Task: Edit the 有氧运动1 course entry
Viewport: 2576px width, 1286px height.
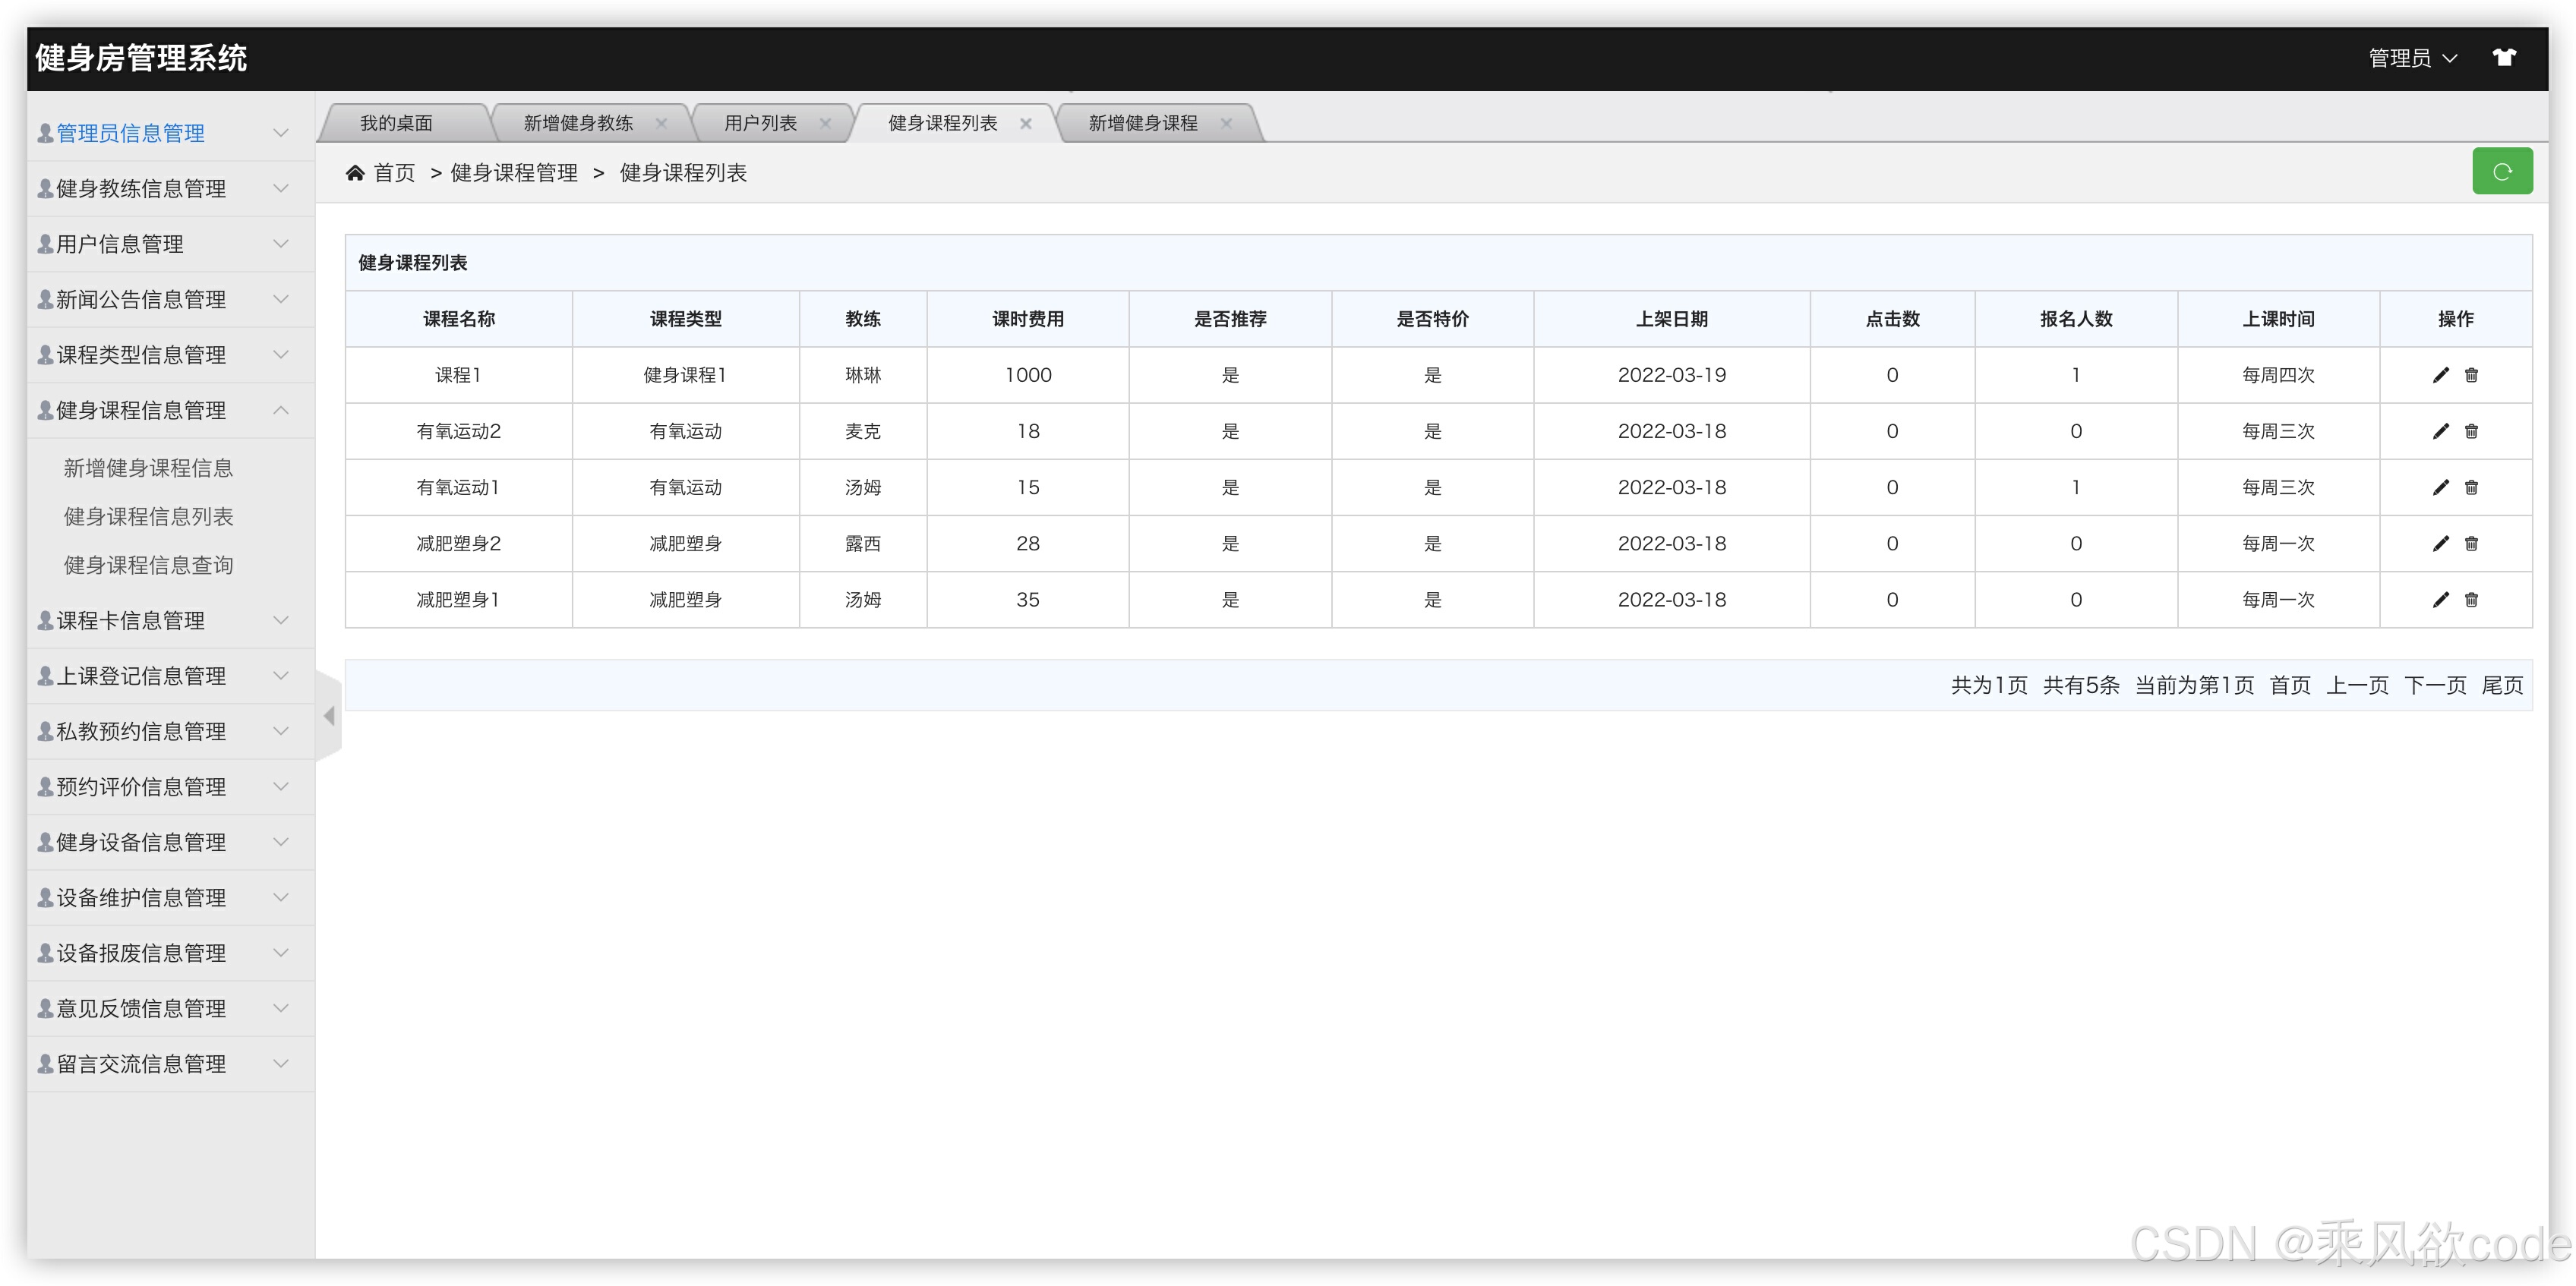Action: point(2440,487)
